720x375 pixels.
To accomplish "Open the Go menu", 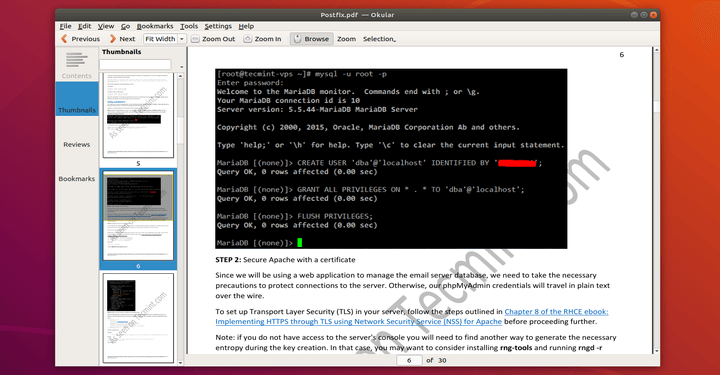I will pos(125,26).
